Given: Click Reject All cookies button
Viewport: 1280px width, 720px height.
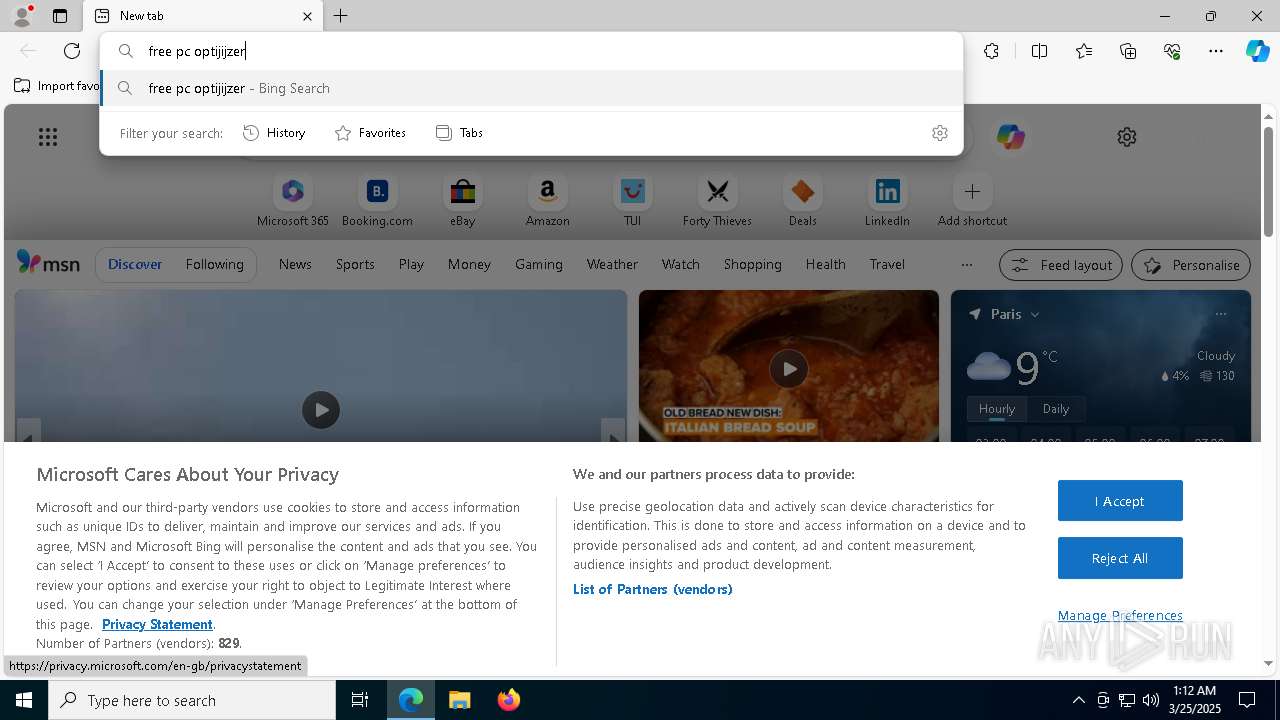Looking at the screenshot, I should [1120, 558].
